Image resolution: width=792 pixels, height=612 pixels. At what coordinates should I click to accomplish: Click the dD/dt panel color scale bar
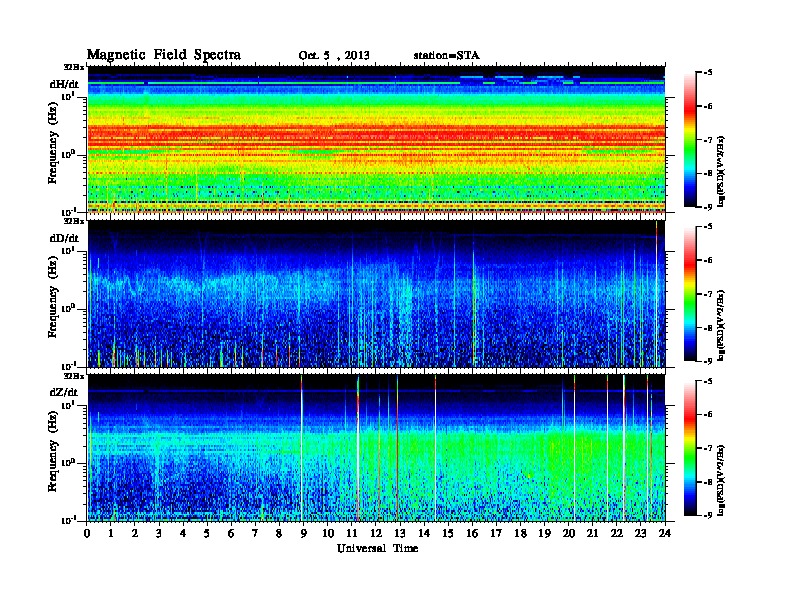point(690,294)
